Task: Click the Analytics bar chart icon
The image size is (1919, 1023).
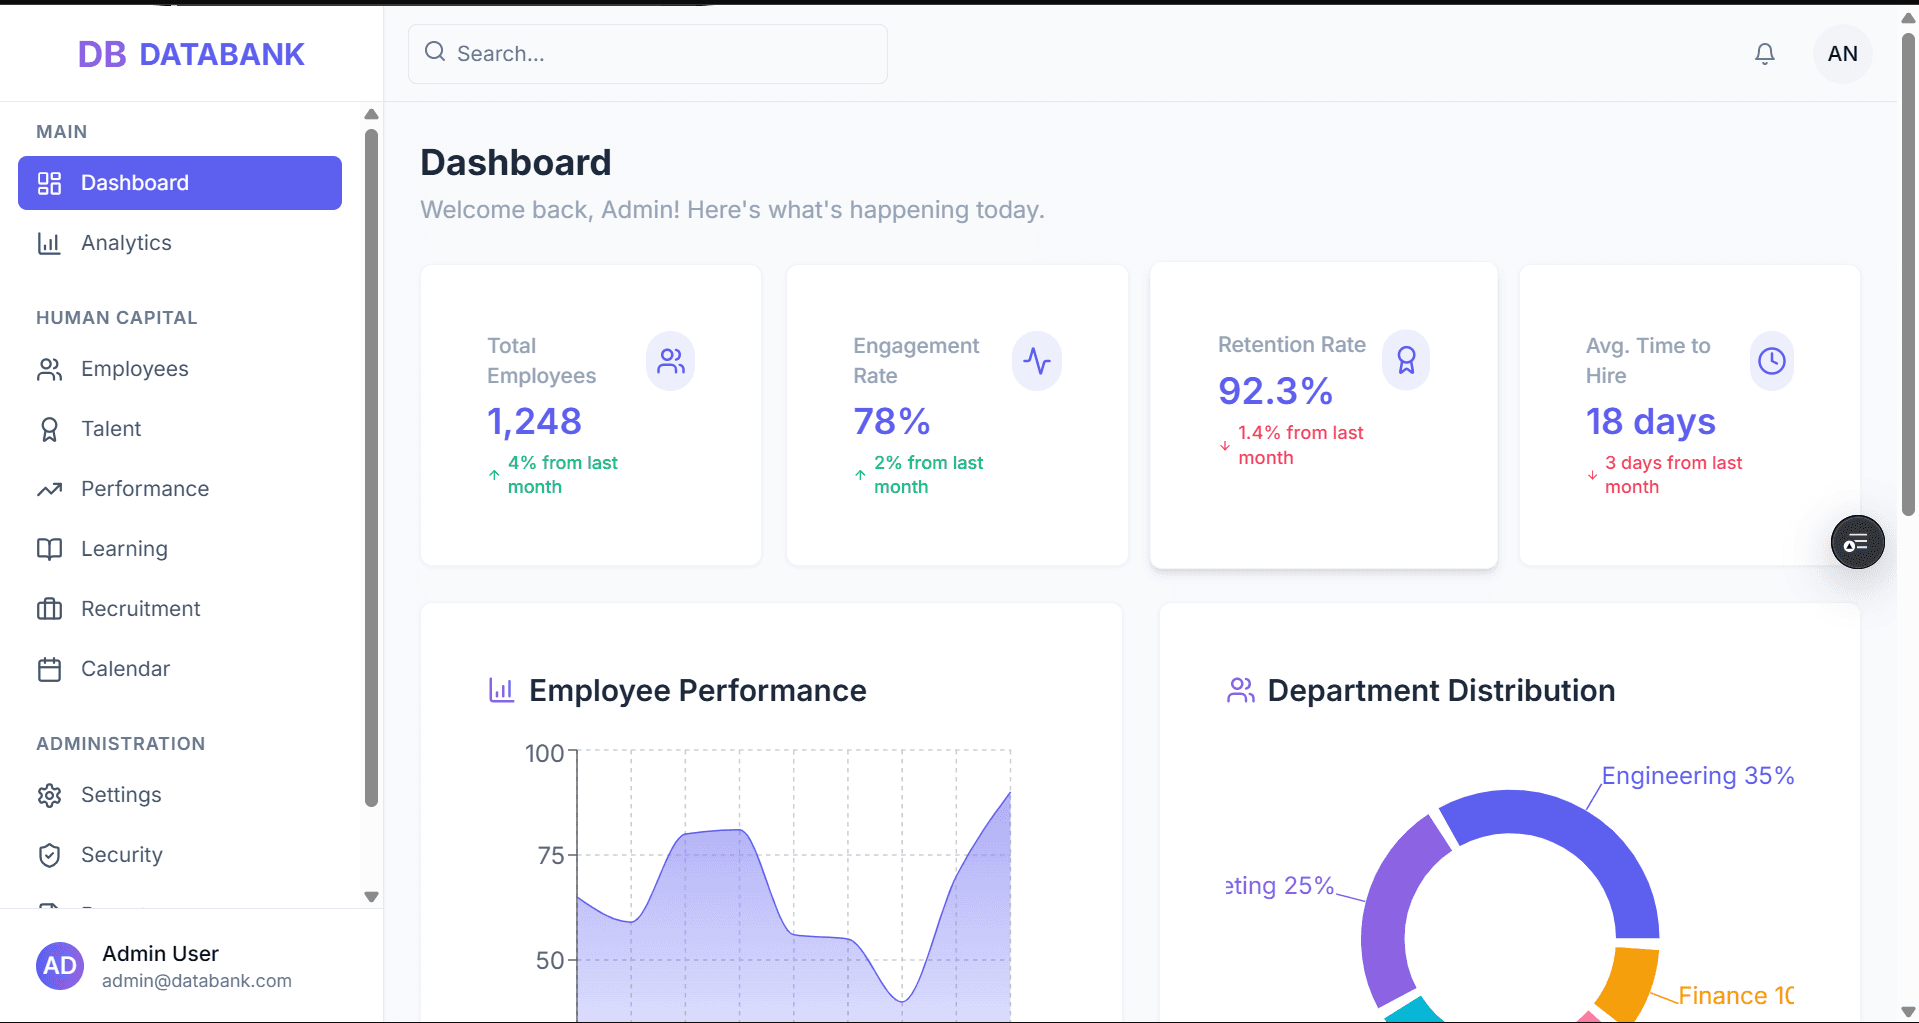Action: (49, 243)
